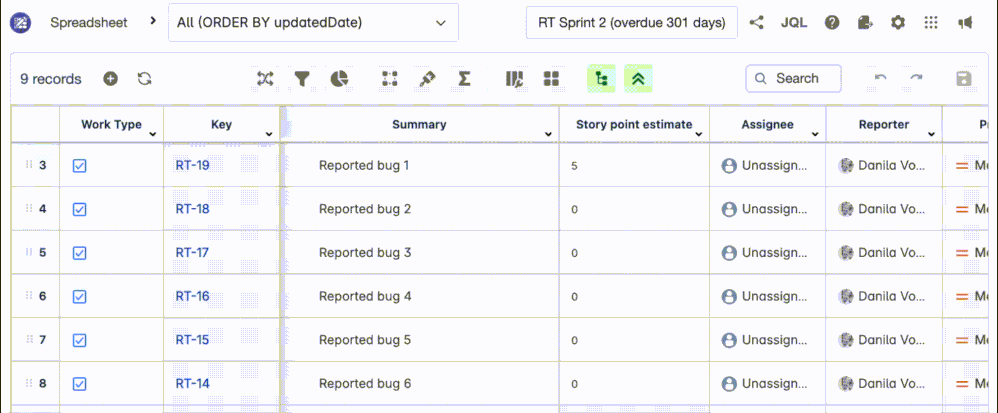Click the priority icon in RT-16 row
The width and height of the screenshot is (998, 413).
(962, 297)
